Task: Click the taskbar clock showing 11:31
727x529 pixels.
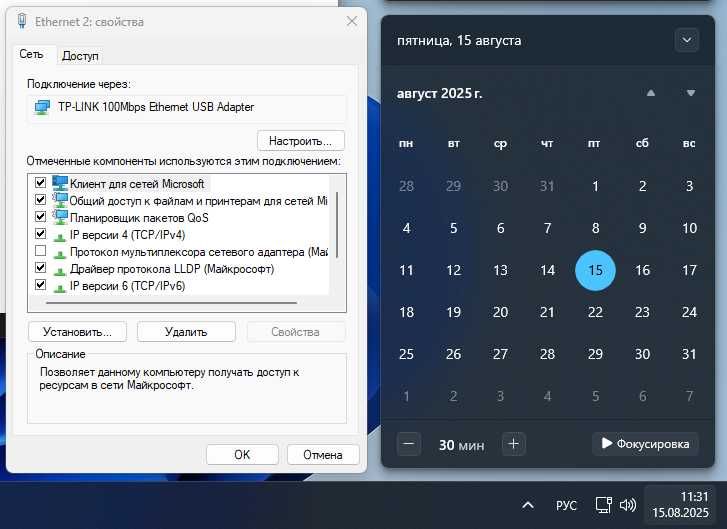Action: [x=680, y=504]
